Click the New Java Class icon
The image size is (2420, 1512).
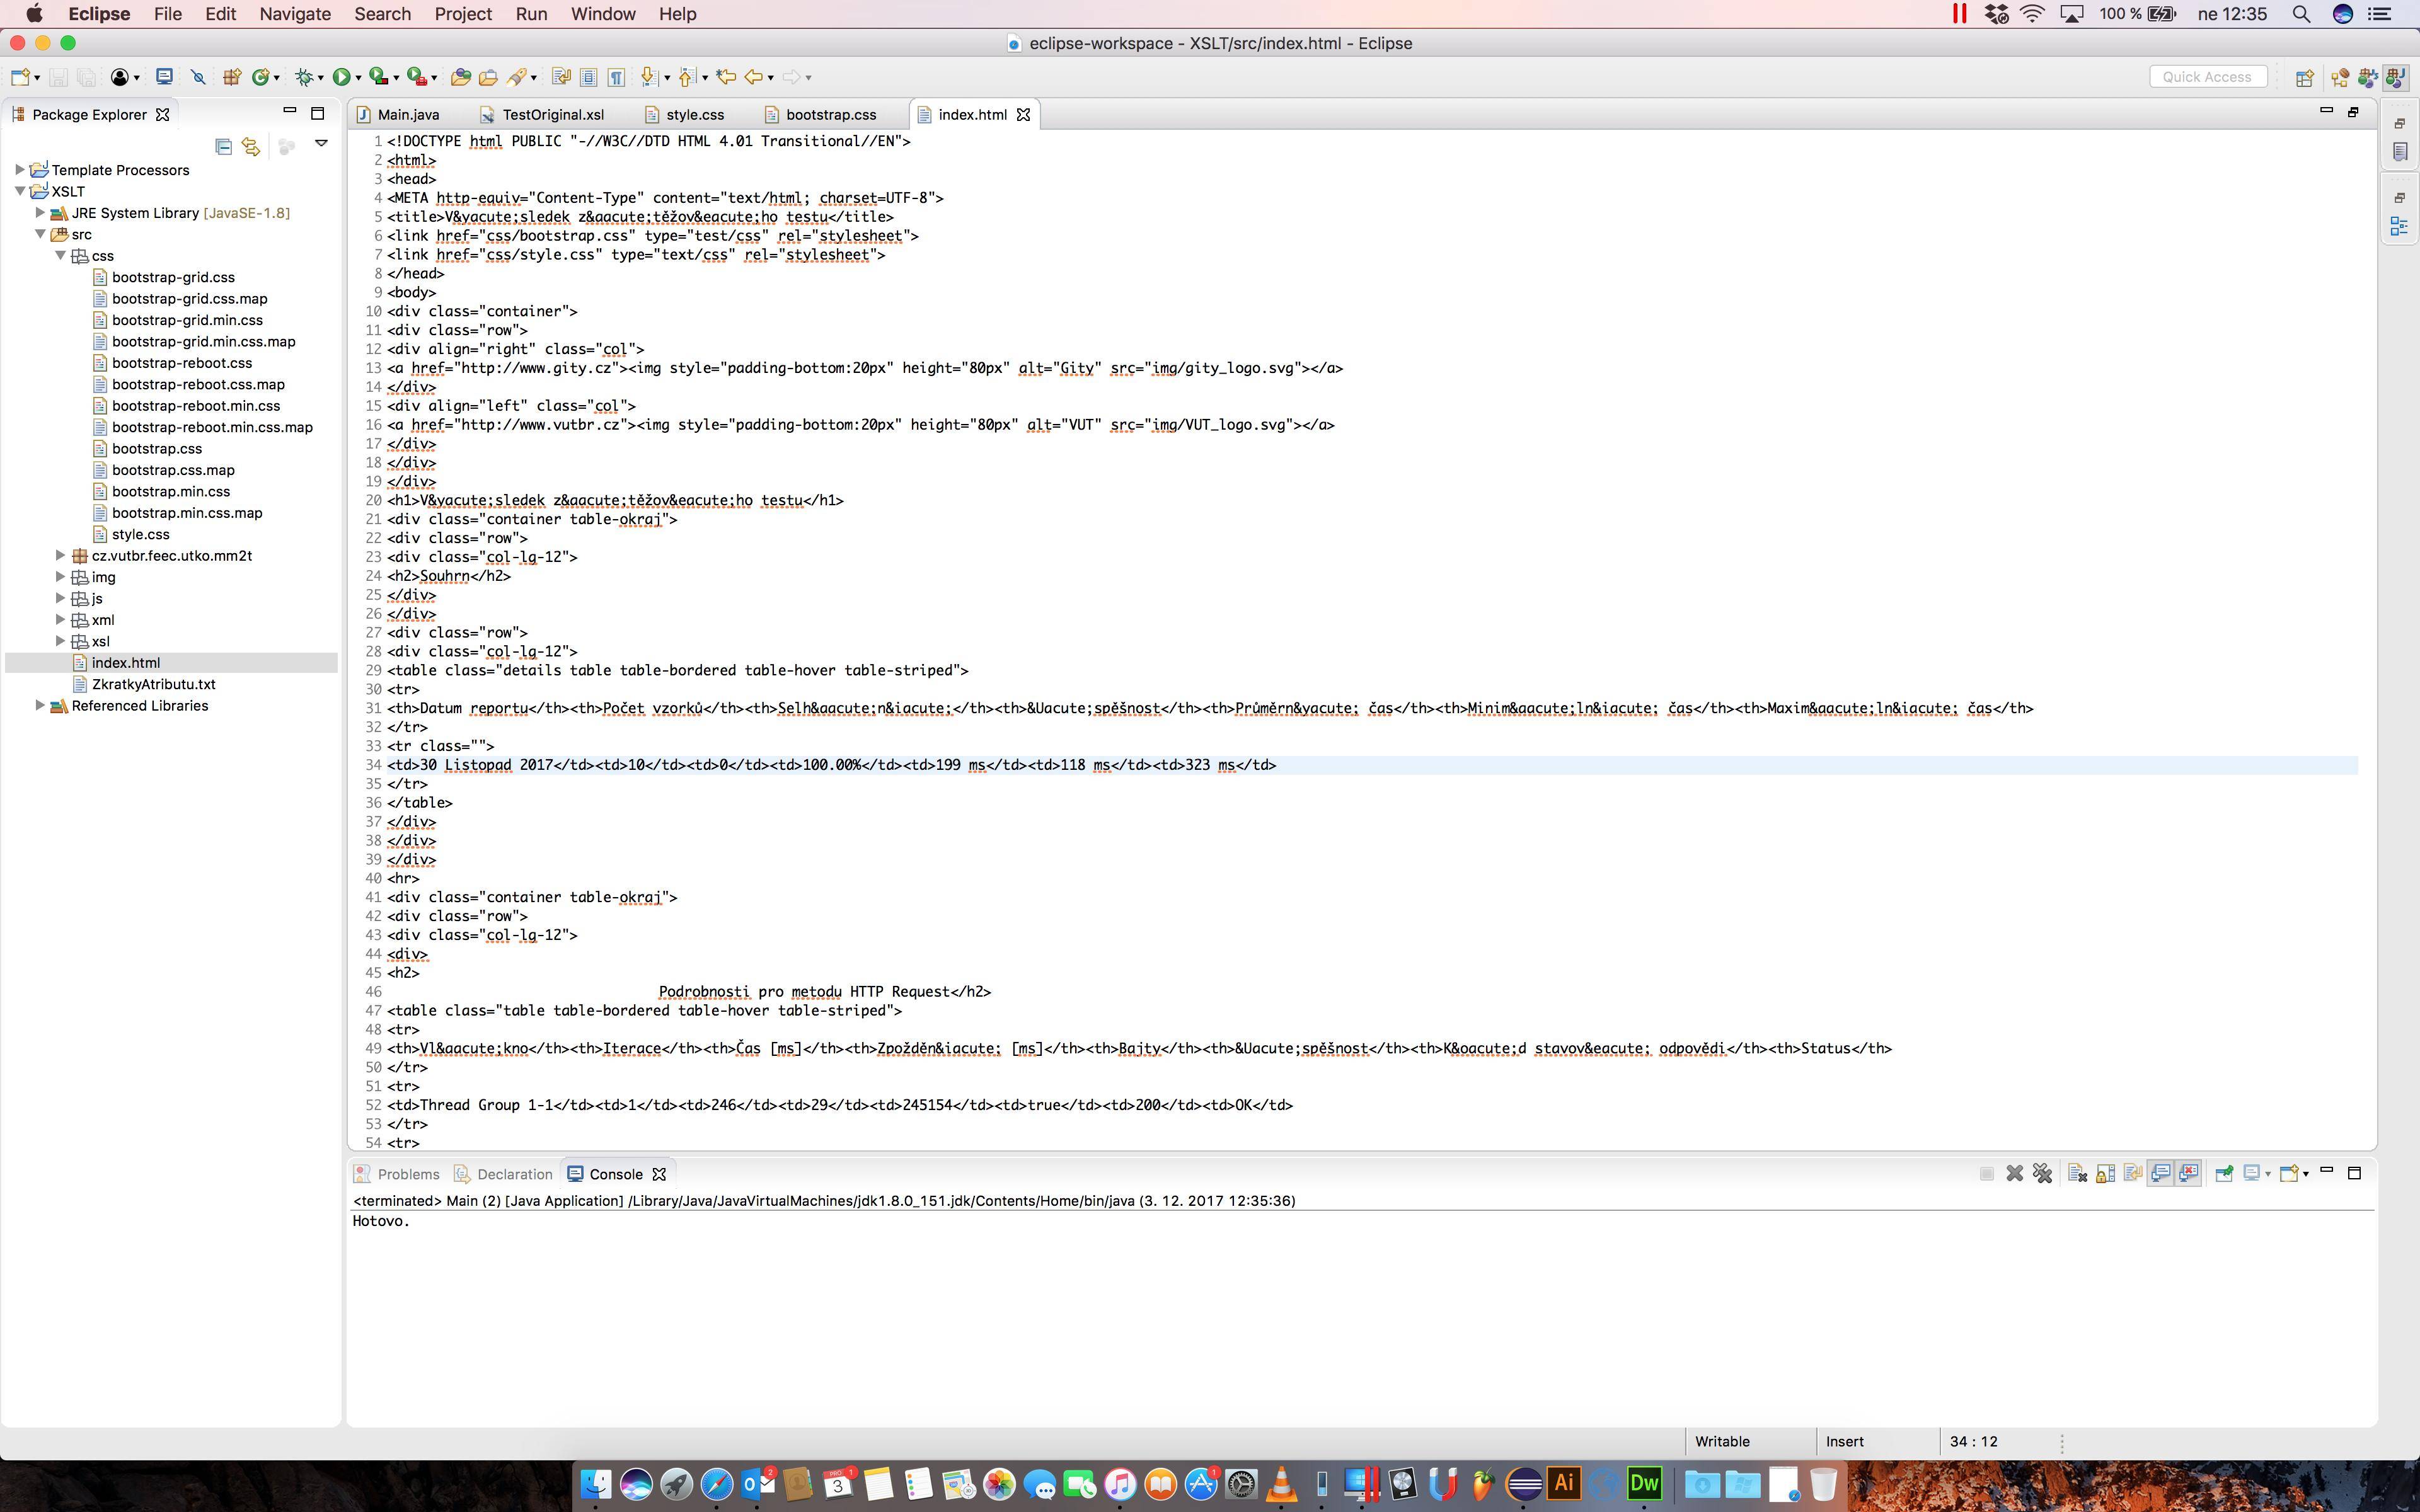[x=261, y=77]
